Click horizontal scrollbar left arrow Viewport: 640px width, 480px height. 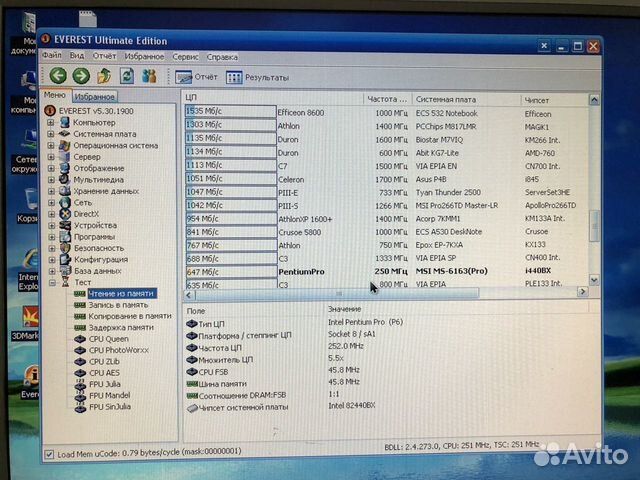189,295
